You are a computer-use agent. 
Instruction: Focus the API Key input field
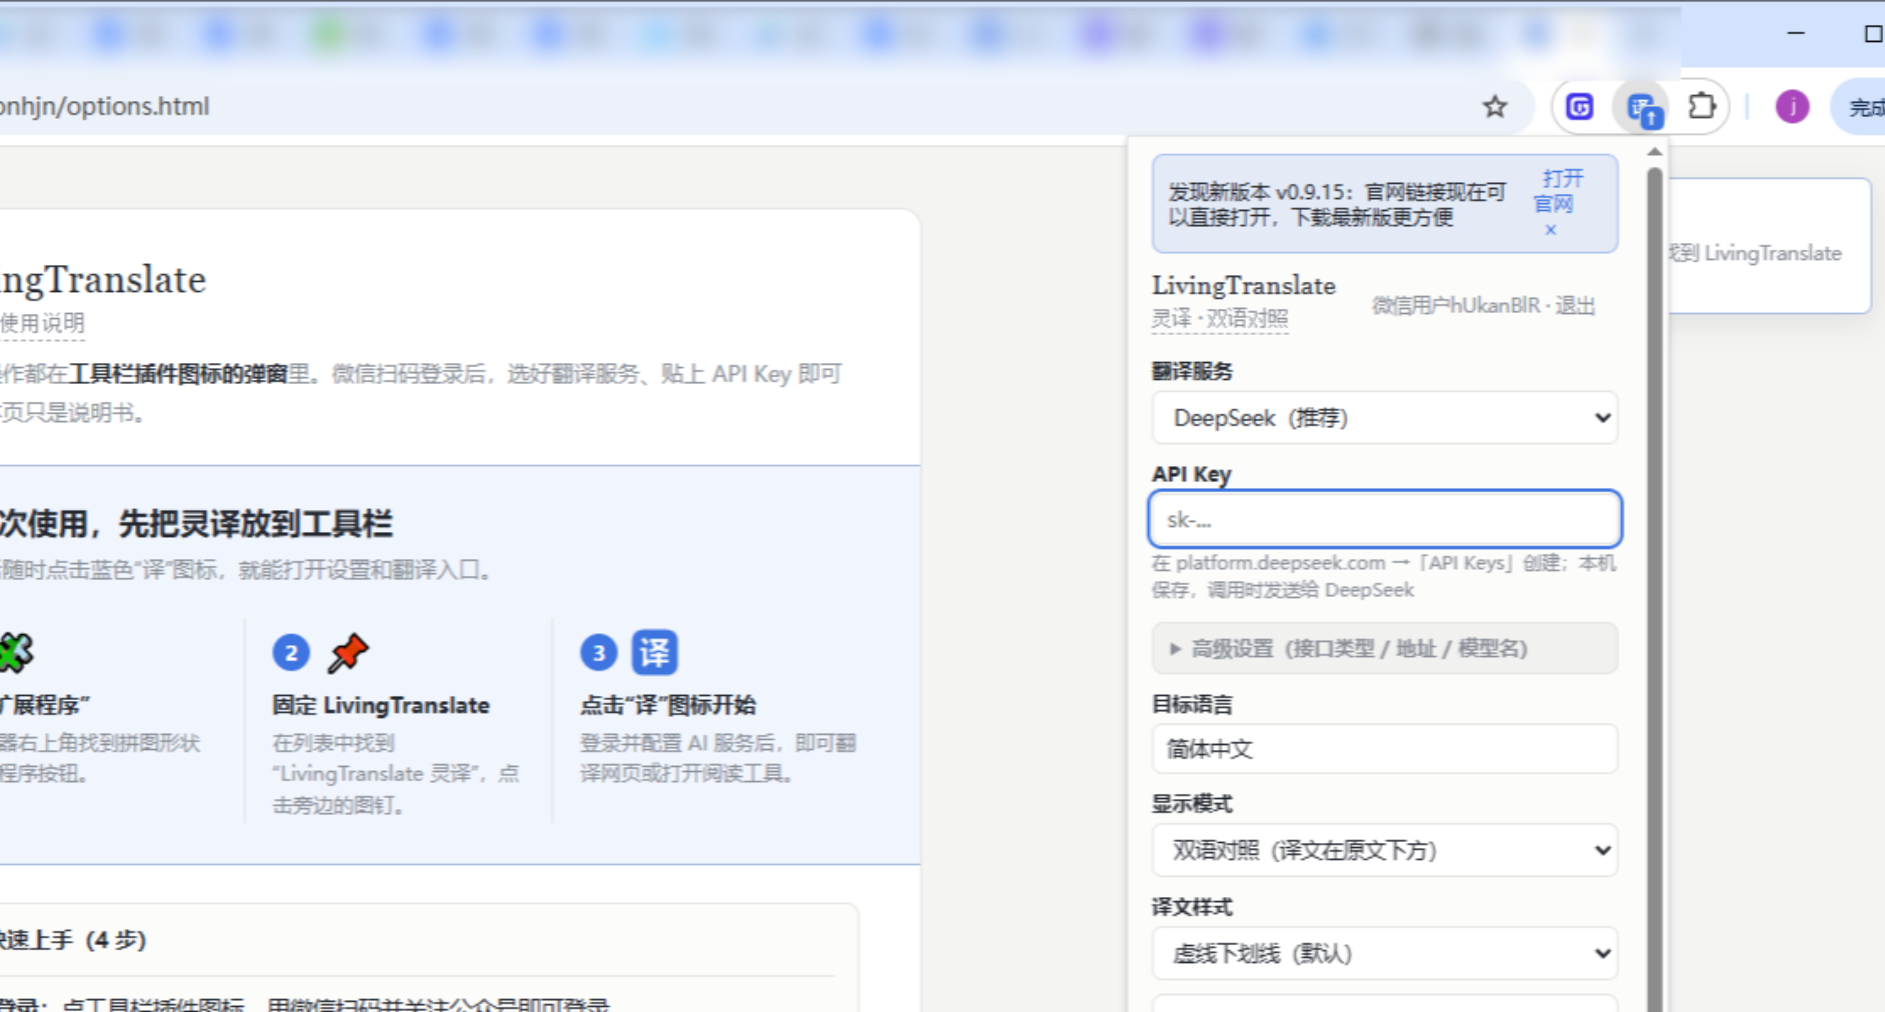1385,519
